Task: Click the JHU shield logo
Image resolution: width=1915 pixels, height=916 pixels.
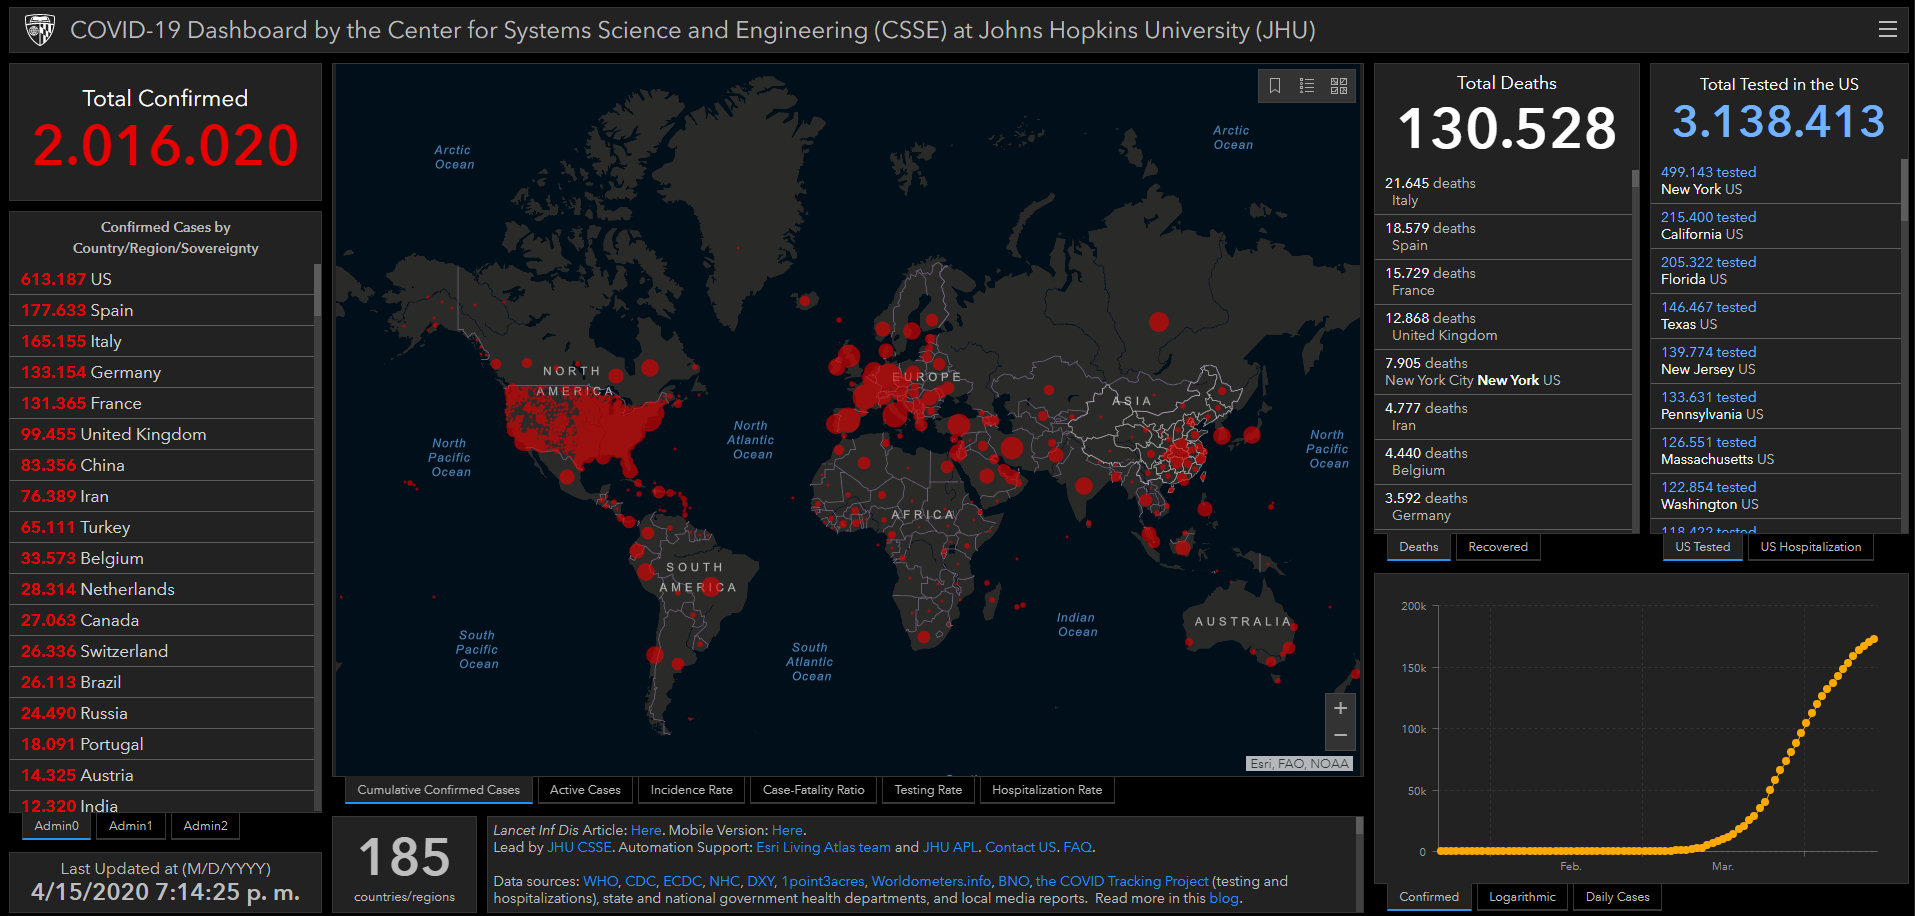Action: [39, 30]
